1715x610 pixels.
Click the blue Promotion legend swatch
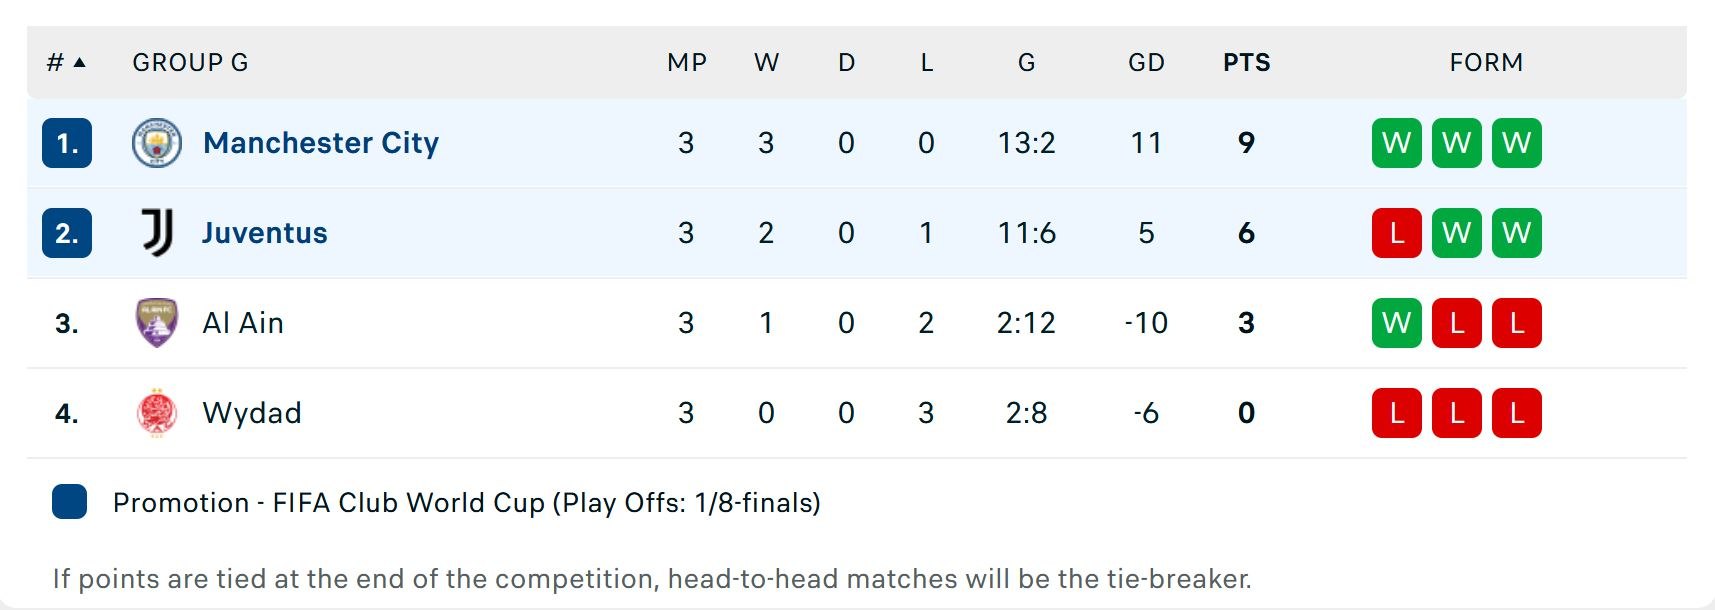pyautogui.click(x=69, y=502)
